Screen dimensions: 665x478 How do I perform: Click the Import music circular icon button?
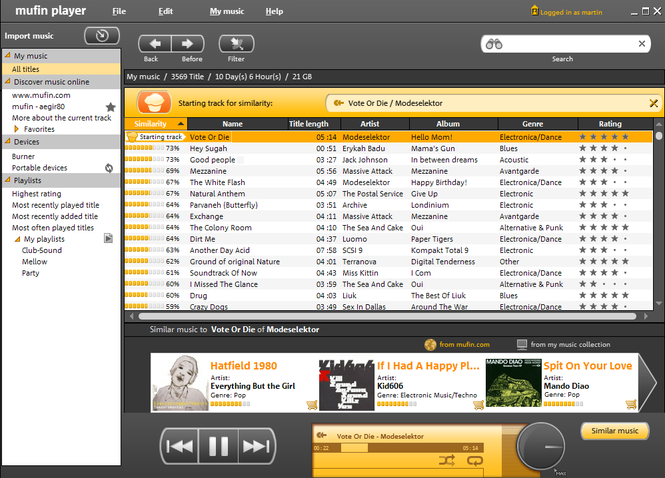[x=102, y=36]
